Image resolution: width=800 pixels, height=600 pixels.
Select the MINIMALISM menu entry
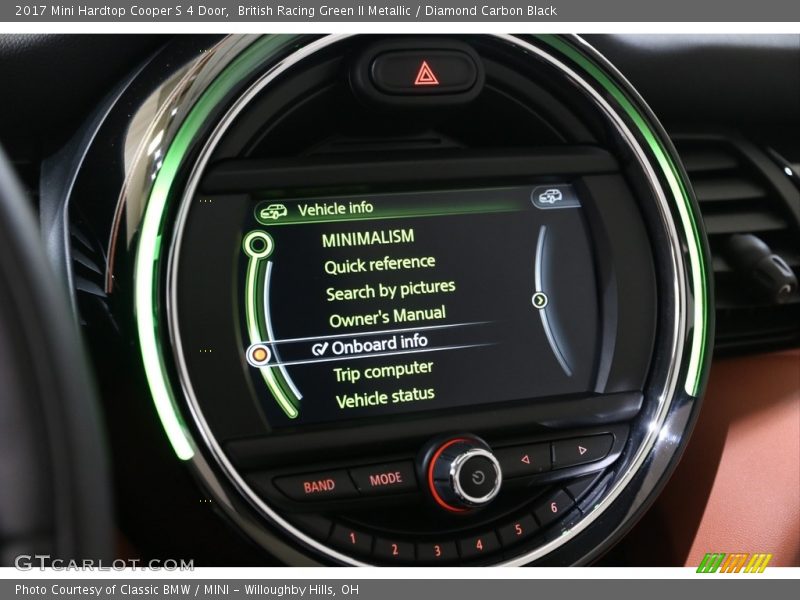point(368,238)
